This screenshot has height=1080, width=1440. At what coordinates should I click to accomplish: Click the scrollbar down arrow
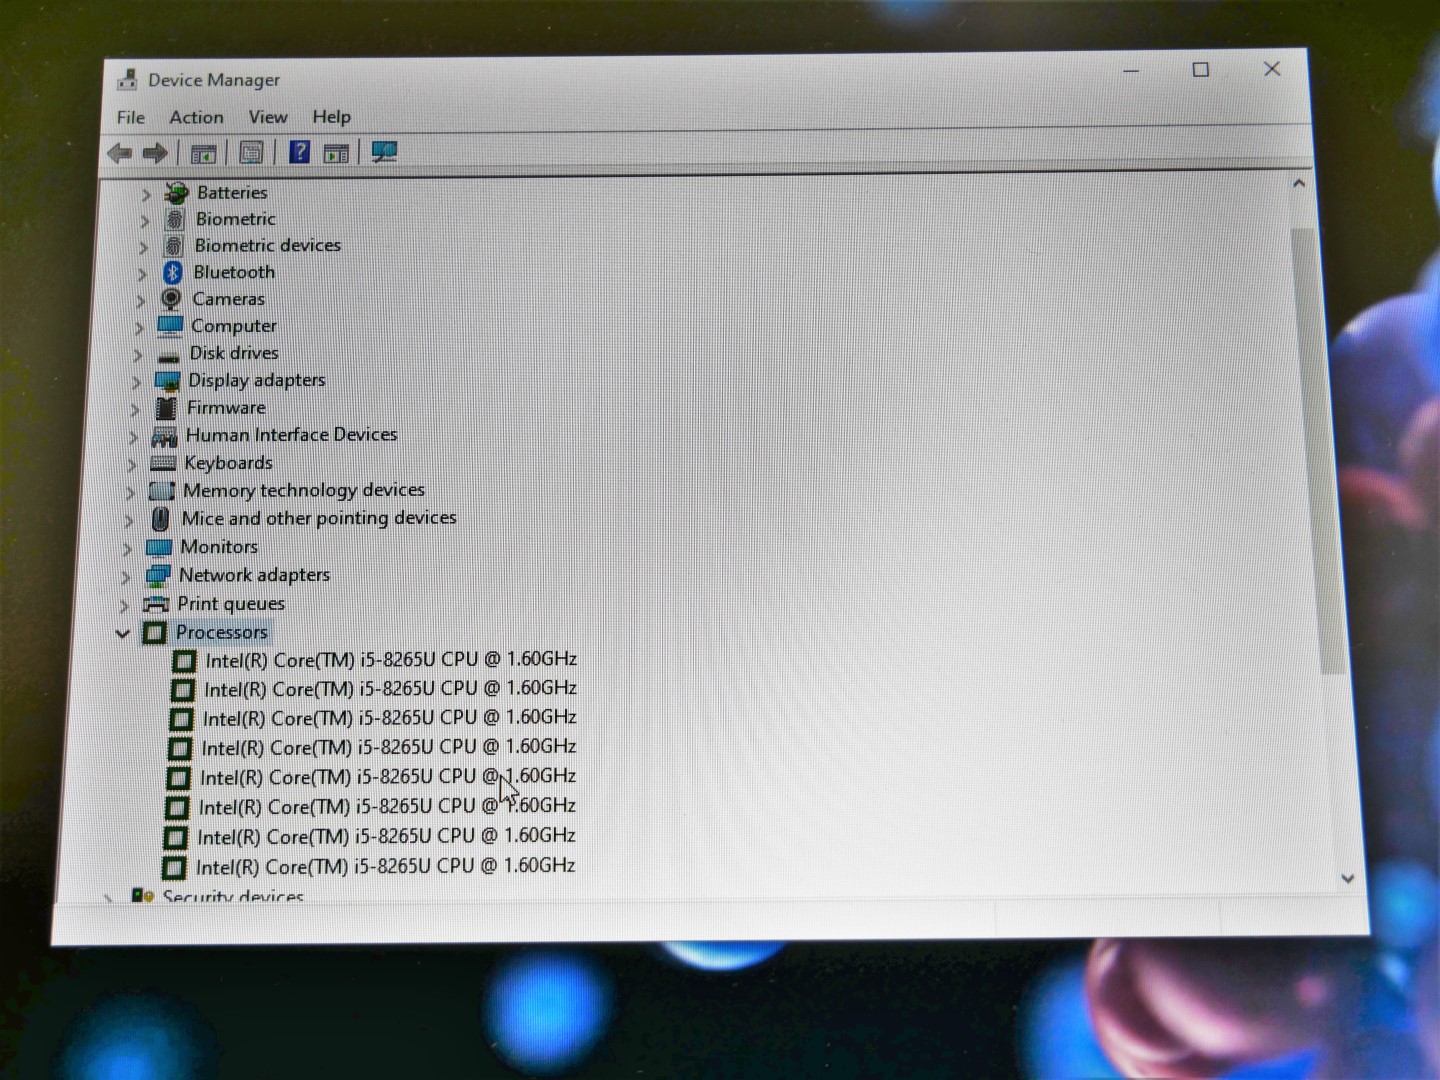coord(1347,879)
